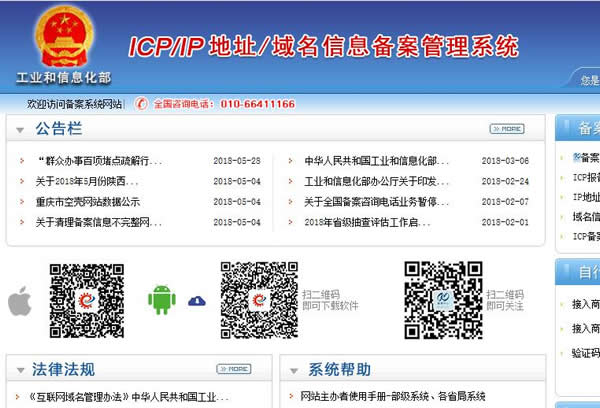The image size is (600, 408).
Task: Click the Android app QR code
Action: (259, 297)
